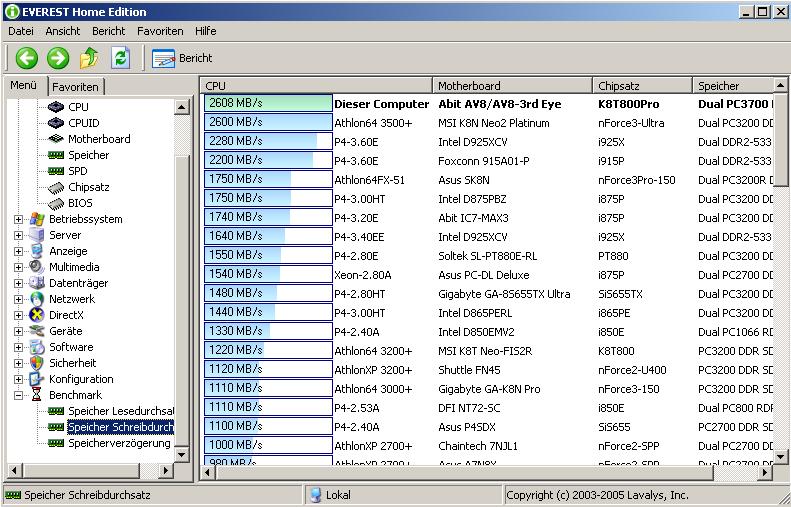This screenshot has height=507, width=791.
Task: Click the DirectX icon in the tree
Action: tap(36, 315)
